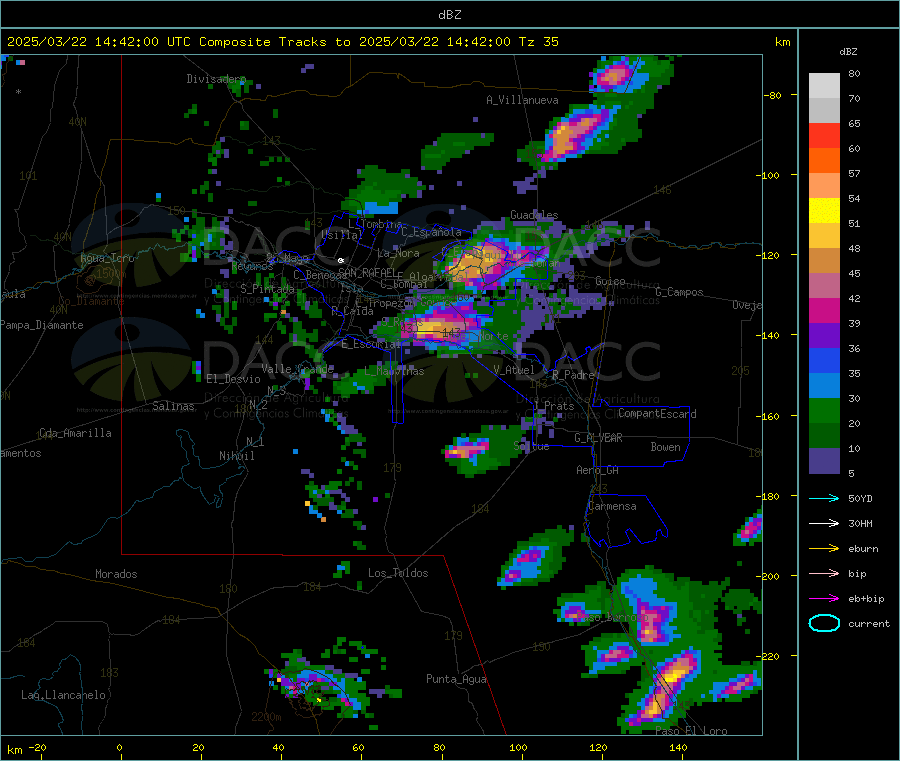
Task: Select the light blue 30–35 dBZ swatch
Action: point(824,386)
